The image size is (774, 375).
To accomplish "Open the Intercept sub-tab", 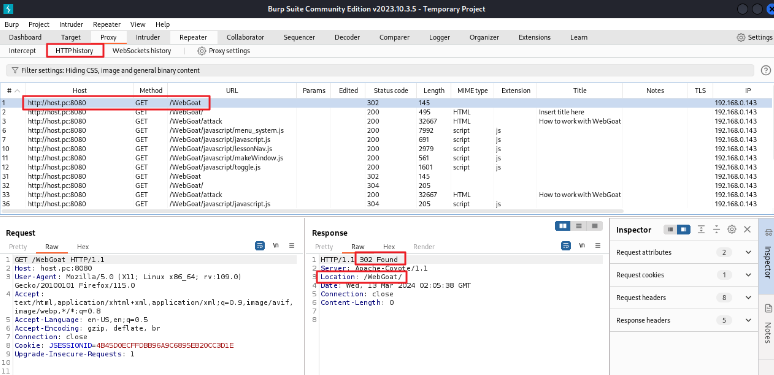I will click(22, 51).
